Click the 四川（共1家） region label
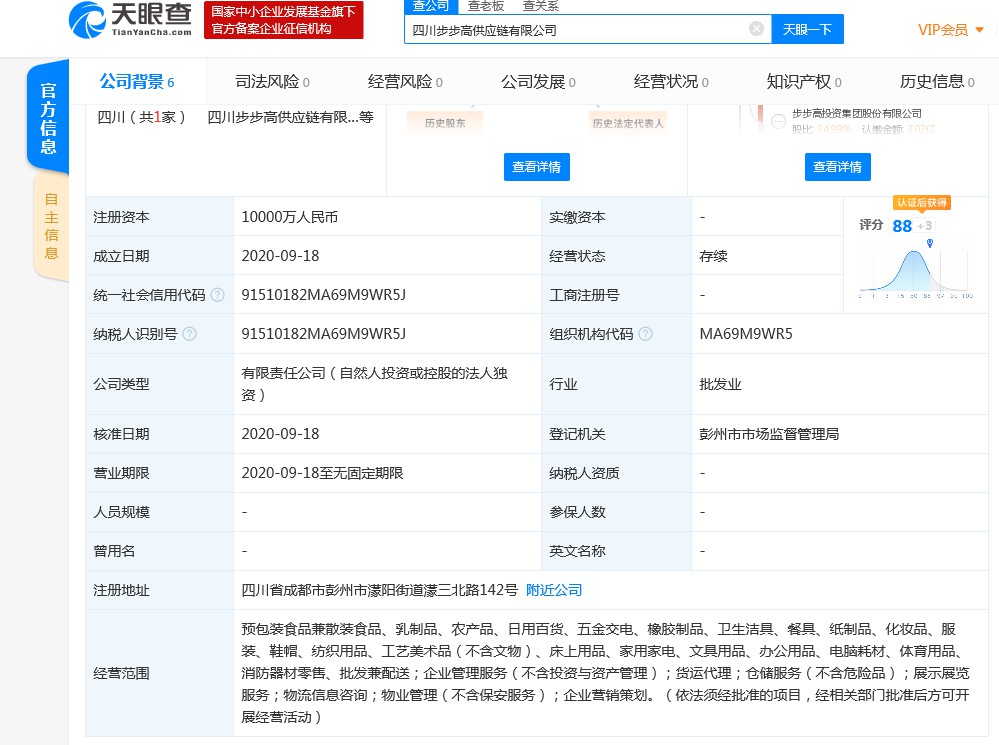 [x=141, y=117]
